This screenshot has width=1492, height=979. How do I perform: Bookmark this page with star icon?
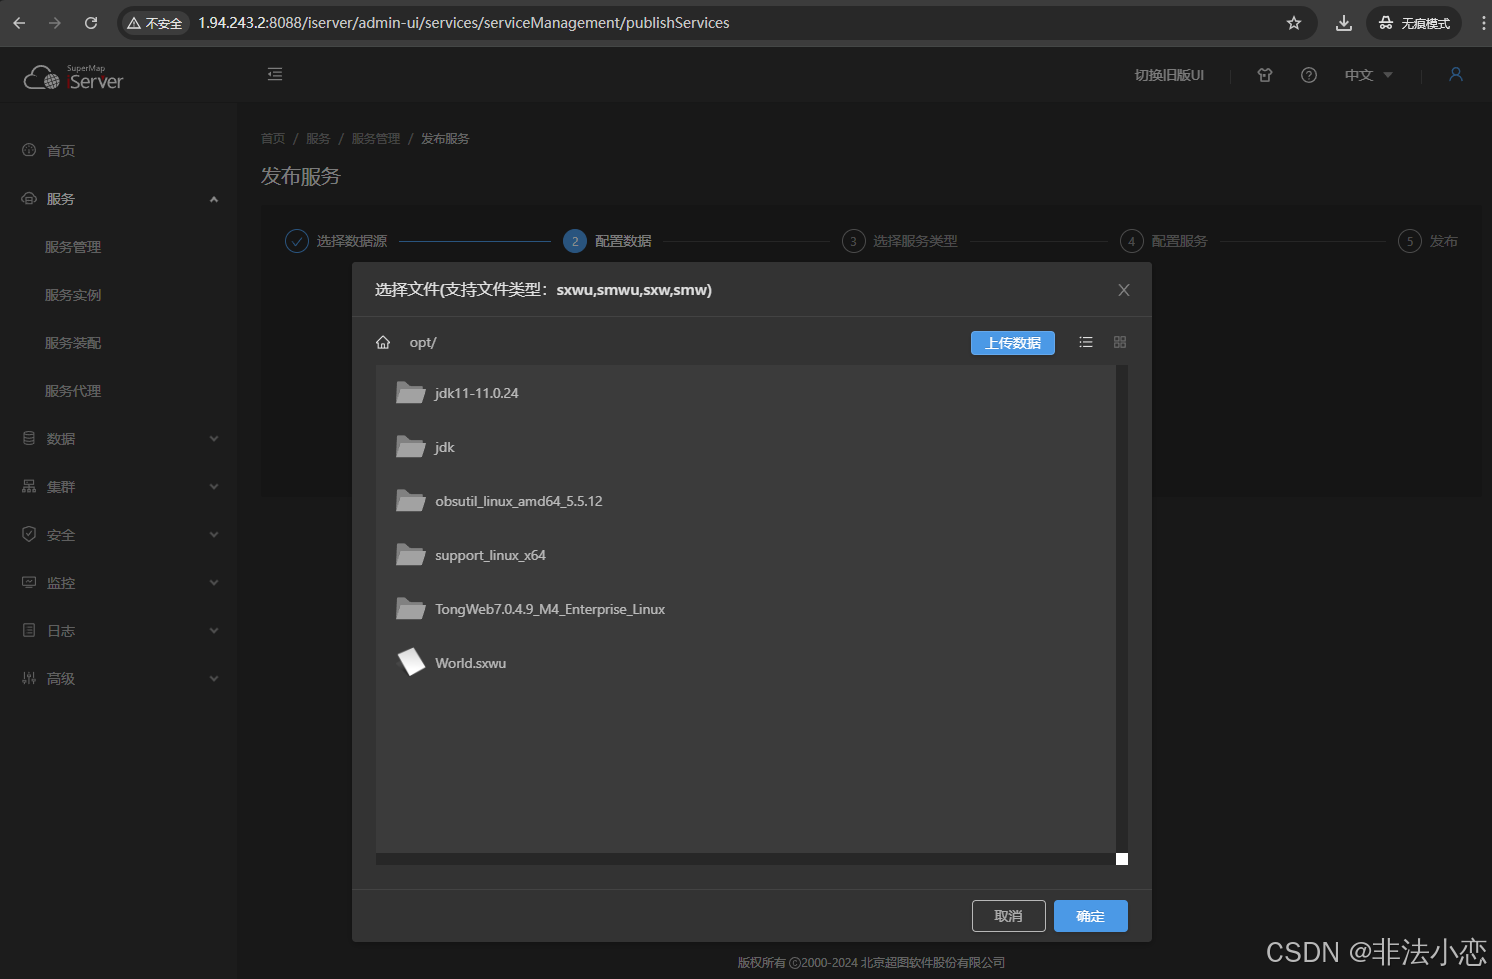pos(1294,23)
